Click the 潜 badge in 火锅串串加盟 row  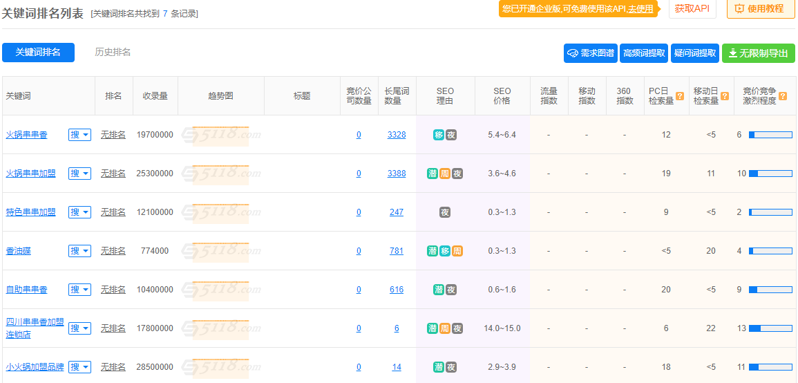(x=433, y=173)
